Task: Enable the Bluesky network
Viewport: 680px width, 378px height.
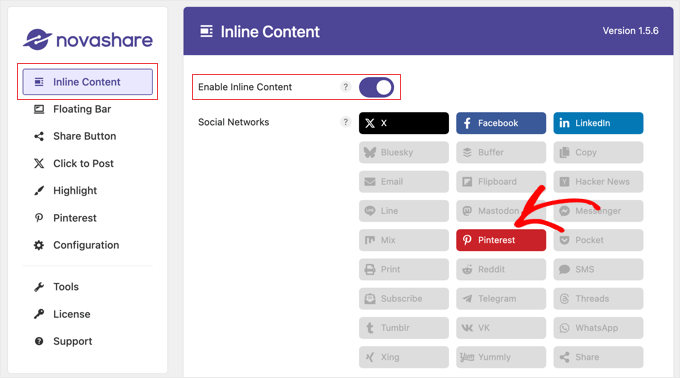Action: pyautogui.click(x=404, y=153)
